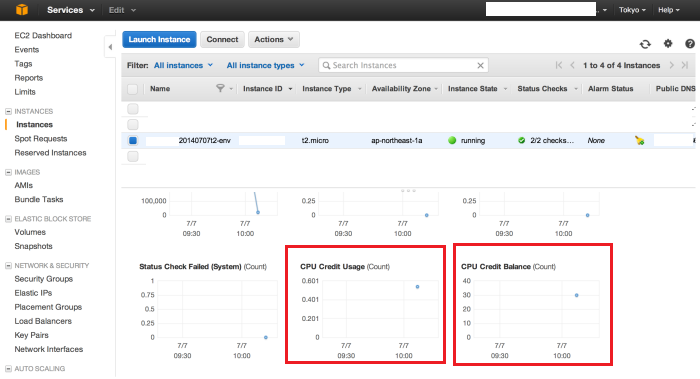Open Placement Groups in sidebar
Screen dimensions: 700x379
coord(48,307)
